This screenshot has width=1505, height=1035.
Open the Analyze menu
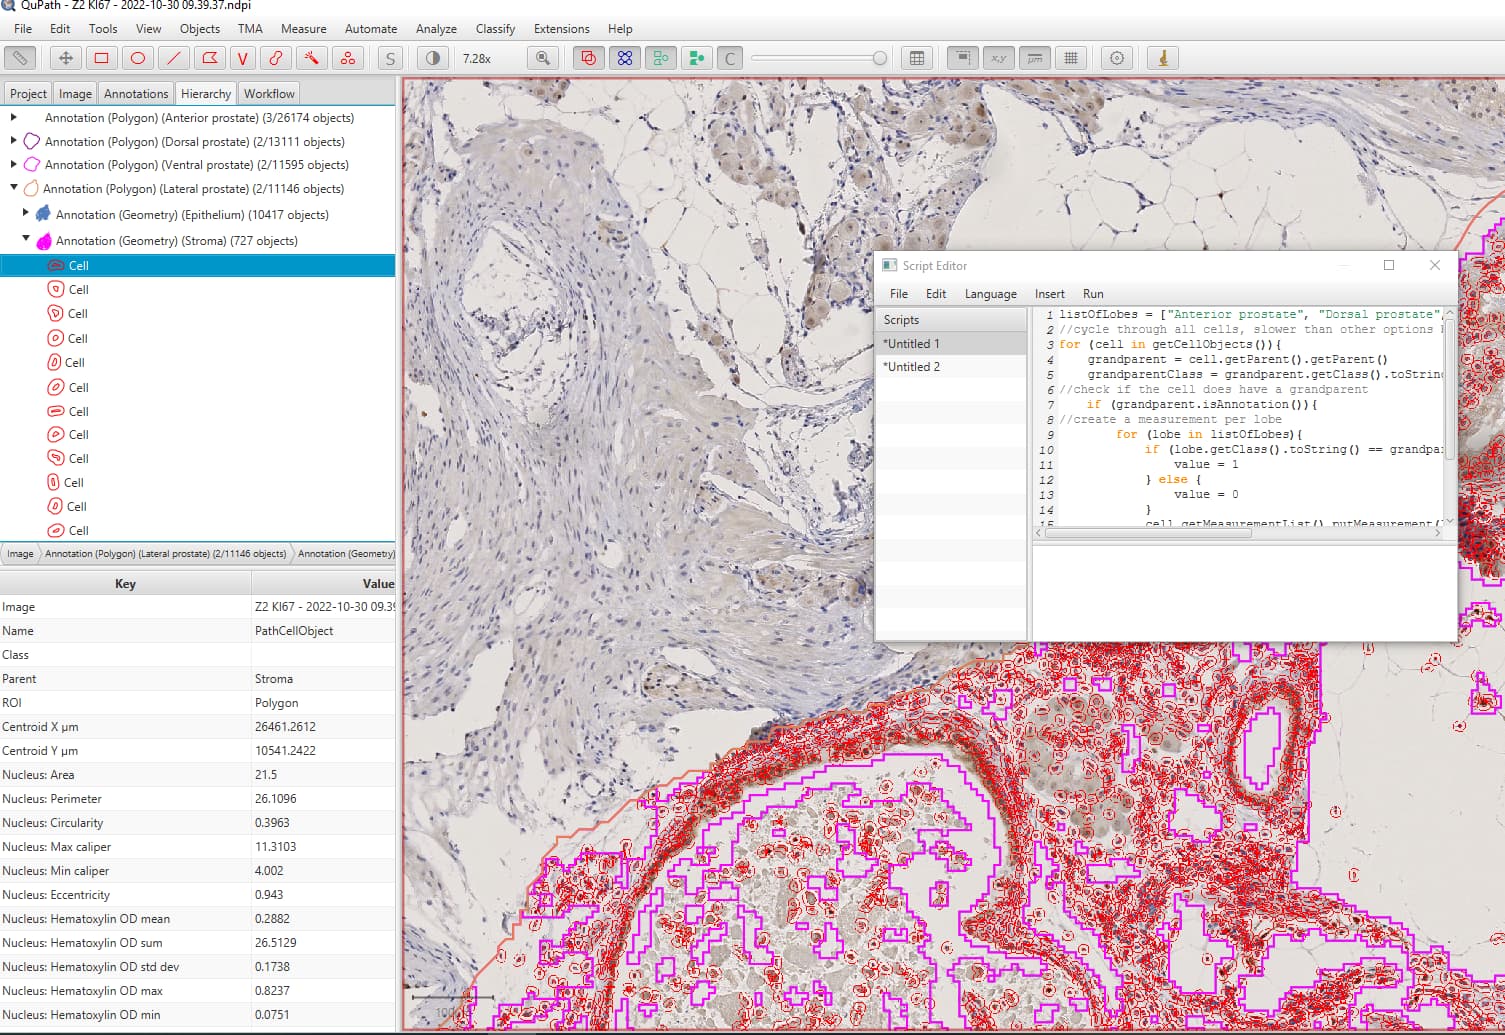436,29
